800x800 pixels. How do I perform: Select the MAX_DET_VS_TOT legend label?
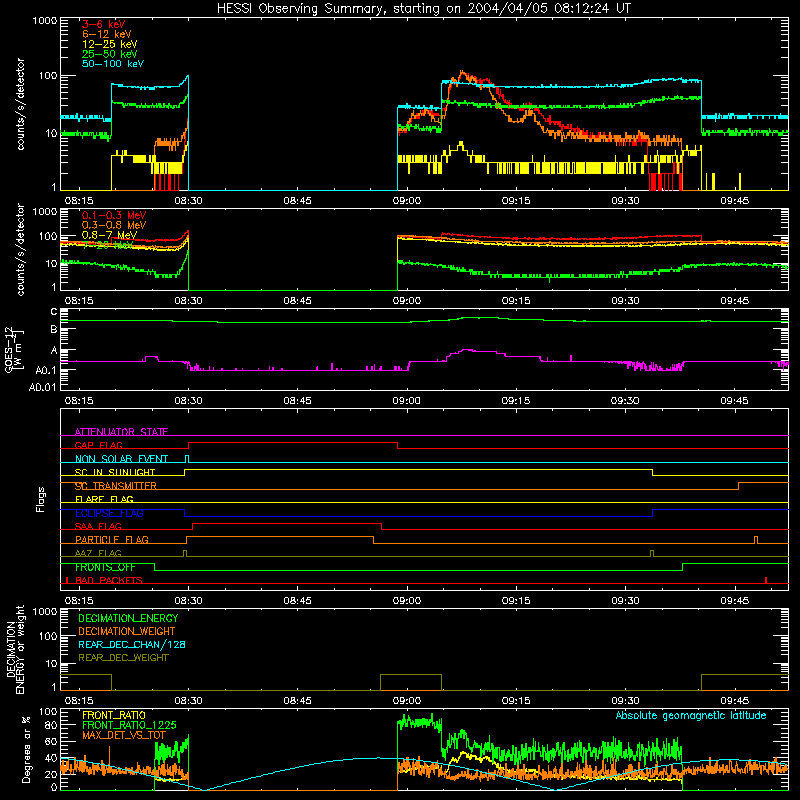[x=124, y=735]
